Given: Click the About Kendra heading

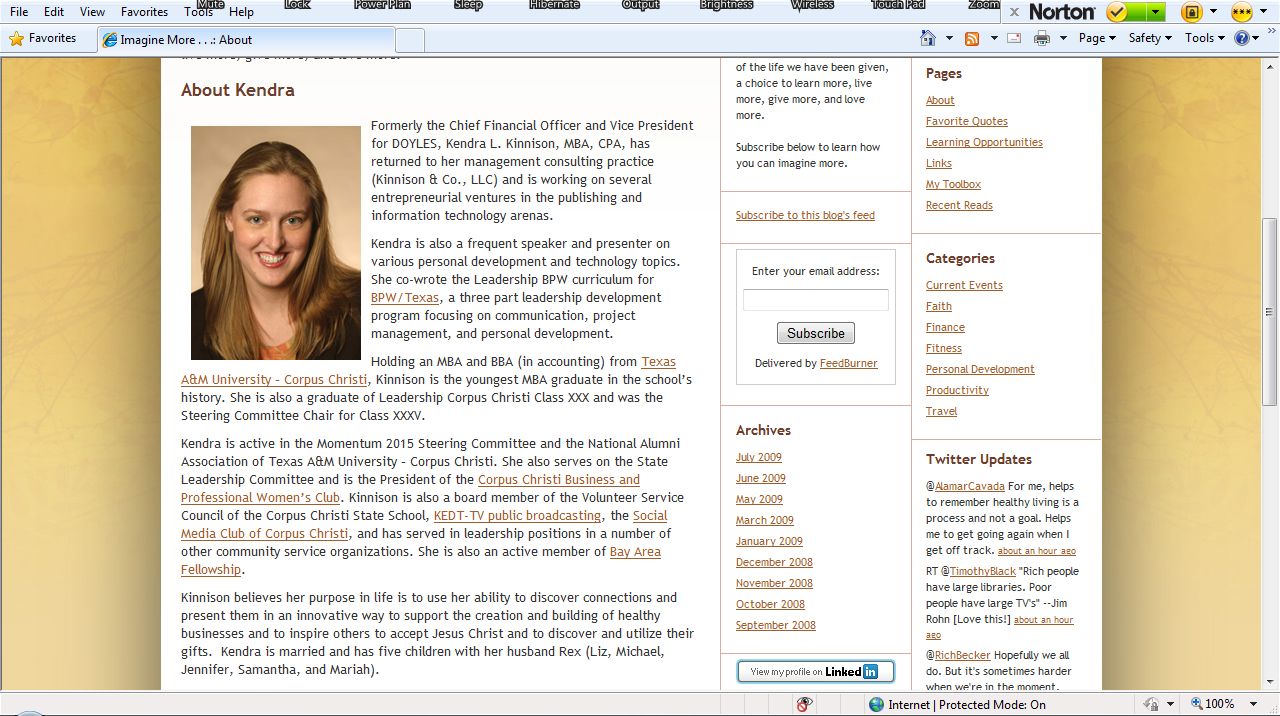Looking at the screenshot, I should coord(238,90).
